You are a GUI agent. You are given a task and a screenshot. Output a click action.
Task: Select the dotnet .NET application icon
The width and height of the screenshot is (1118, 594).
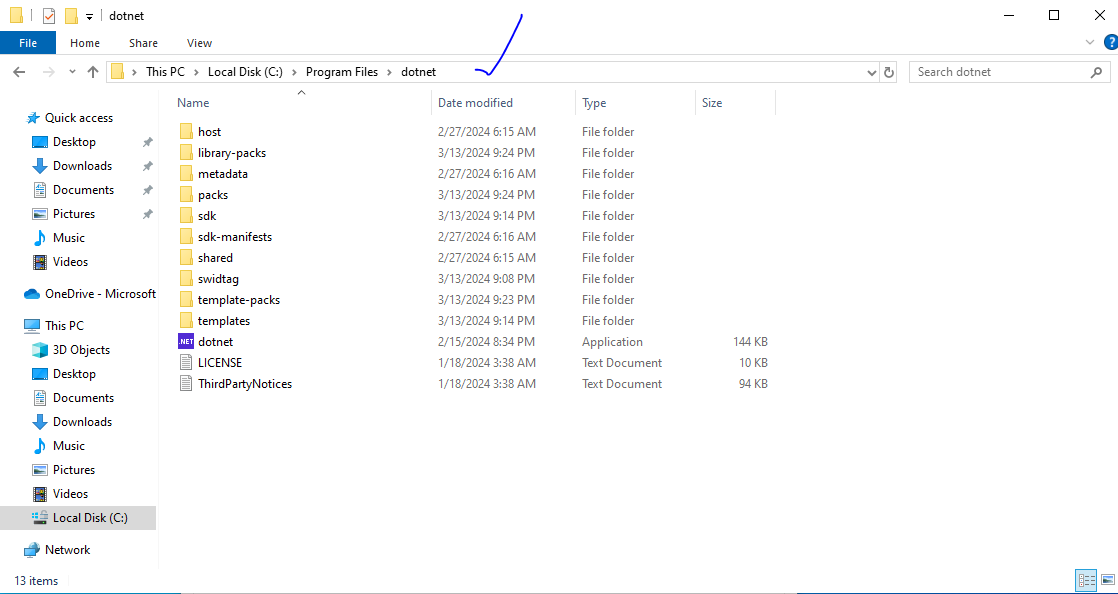tap(186, 342)
